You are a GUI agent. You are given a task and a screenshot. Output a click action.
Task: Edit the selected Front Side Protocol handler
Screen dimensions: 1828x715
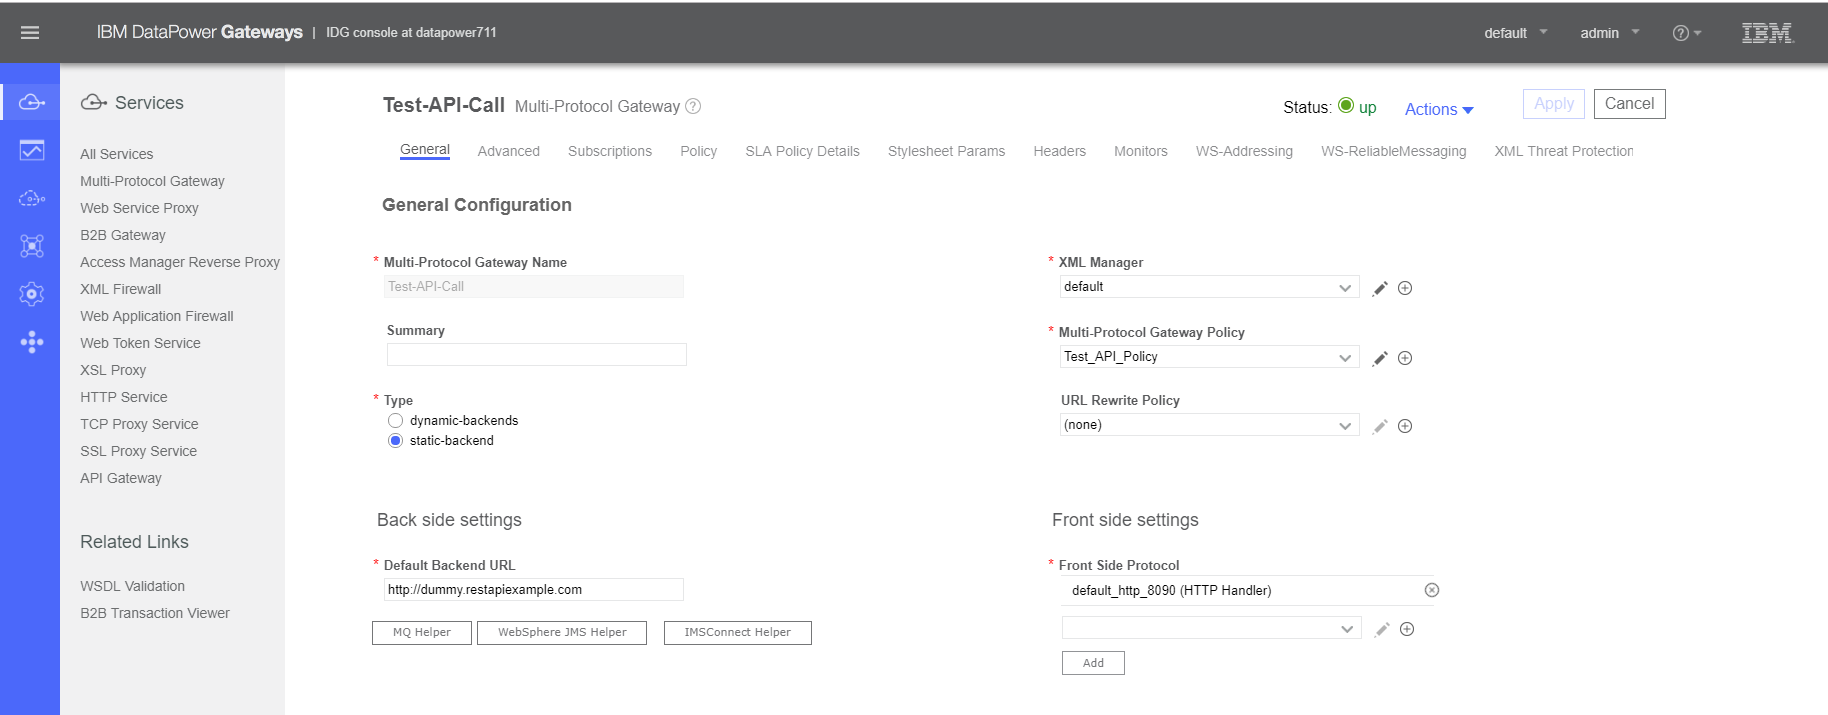(1382, 629)
